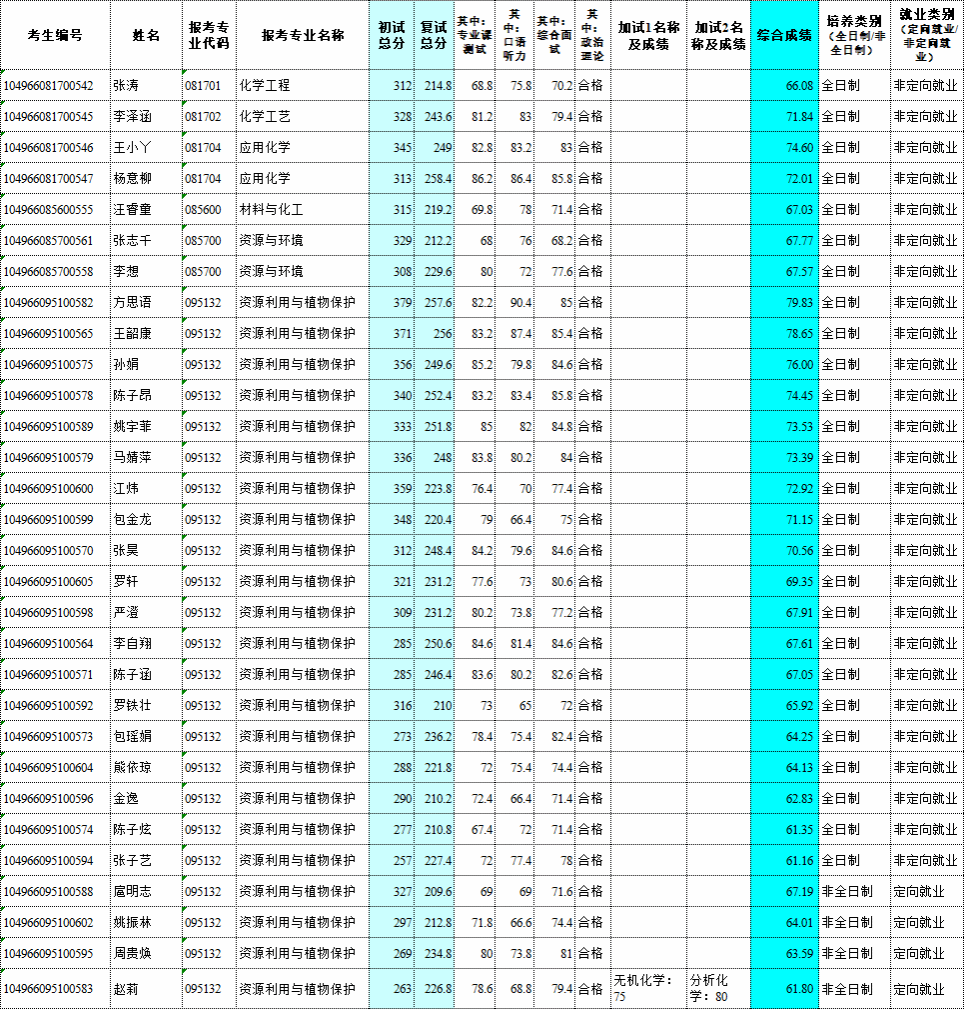Select the 就业类别 column header
The width and height of the screenshot is (964, 1009).
[926, 35]
